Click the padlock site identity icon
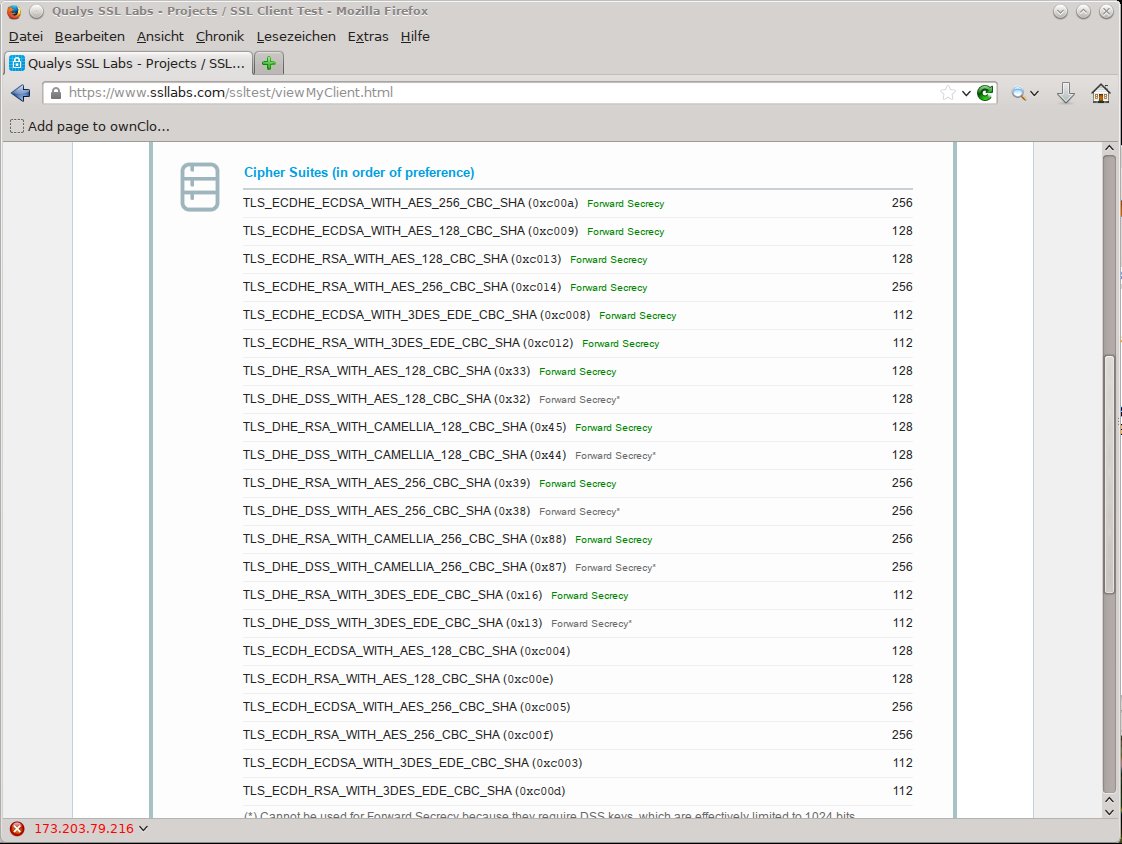The image size is (1122, 844). click(56, 93)
